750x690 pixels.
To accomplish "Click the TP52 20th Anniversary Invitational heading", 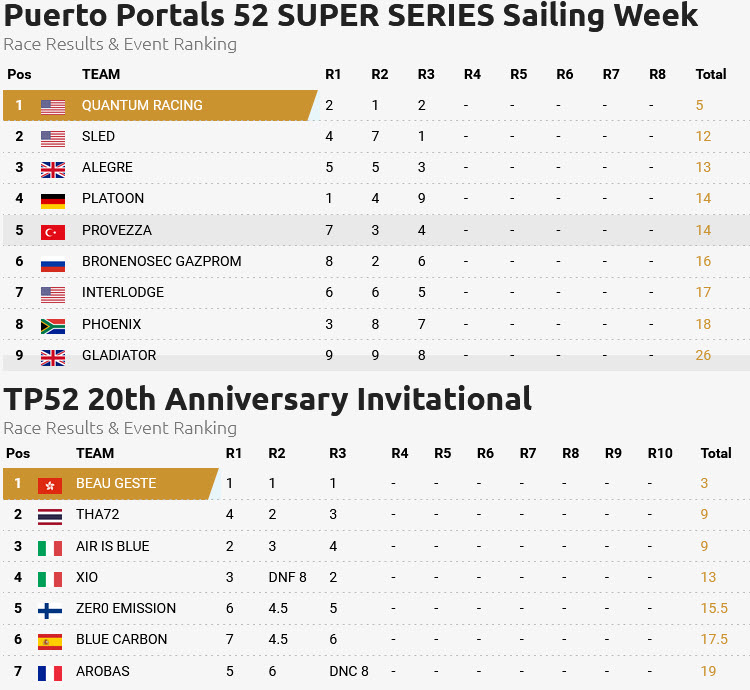I will click(x=268, y=399).
